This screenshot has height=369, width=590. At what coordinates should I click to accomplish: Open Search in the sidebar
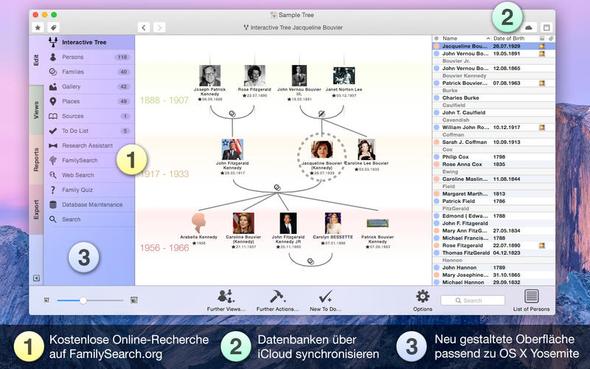(90, 219)
